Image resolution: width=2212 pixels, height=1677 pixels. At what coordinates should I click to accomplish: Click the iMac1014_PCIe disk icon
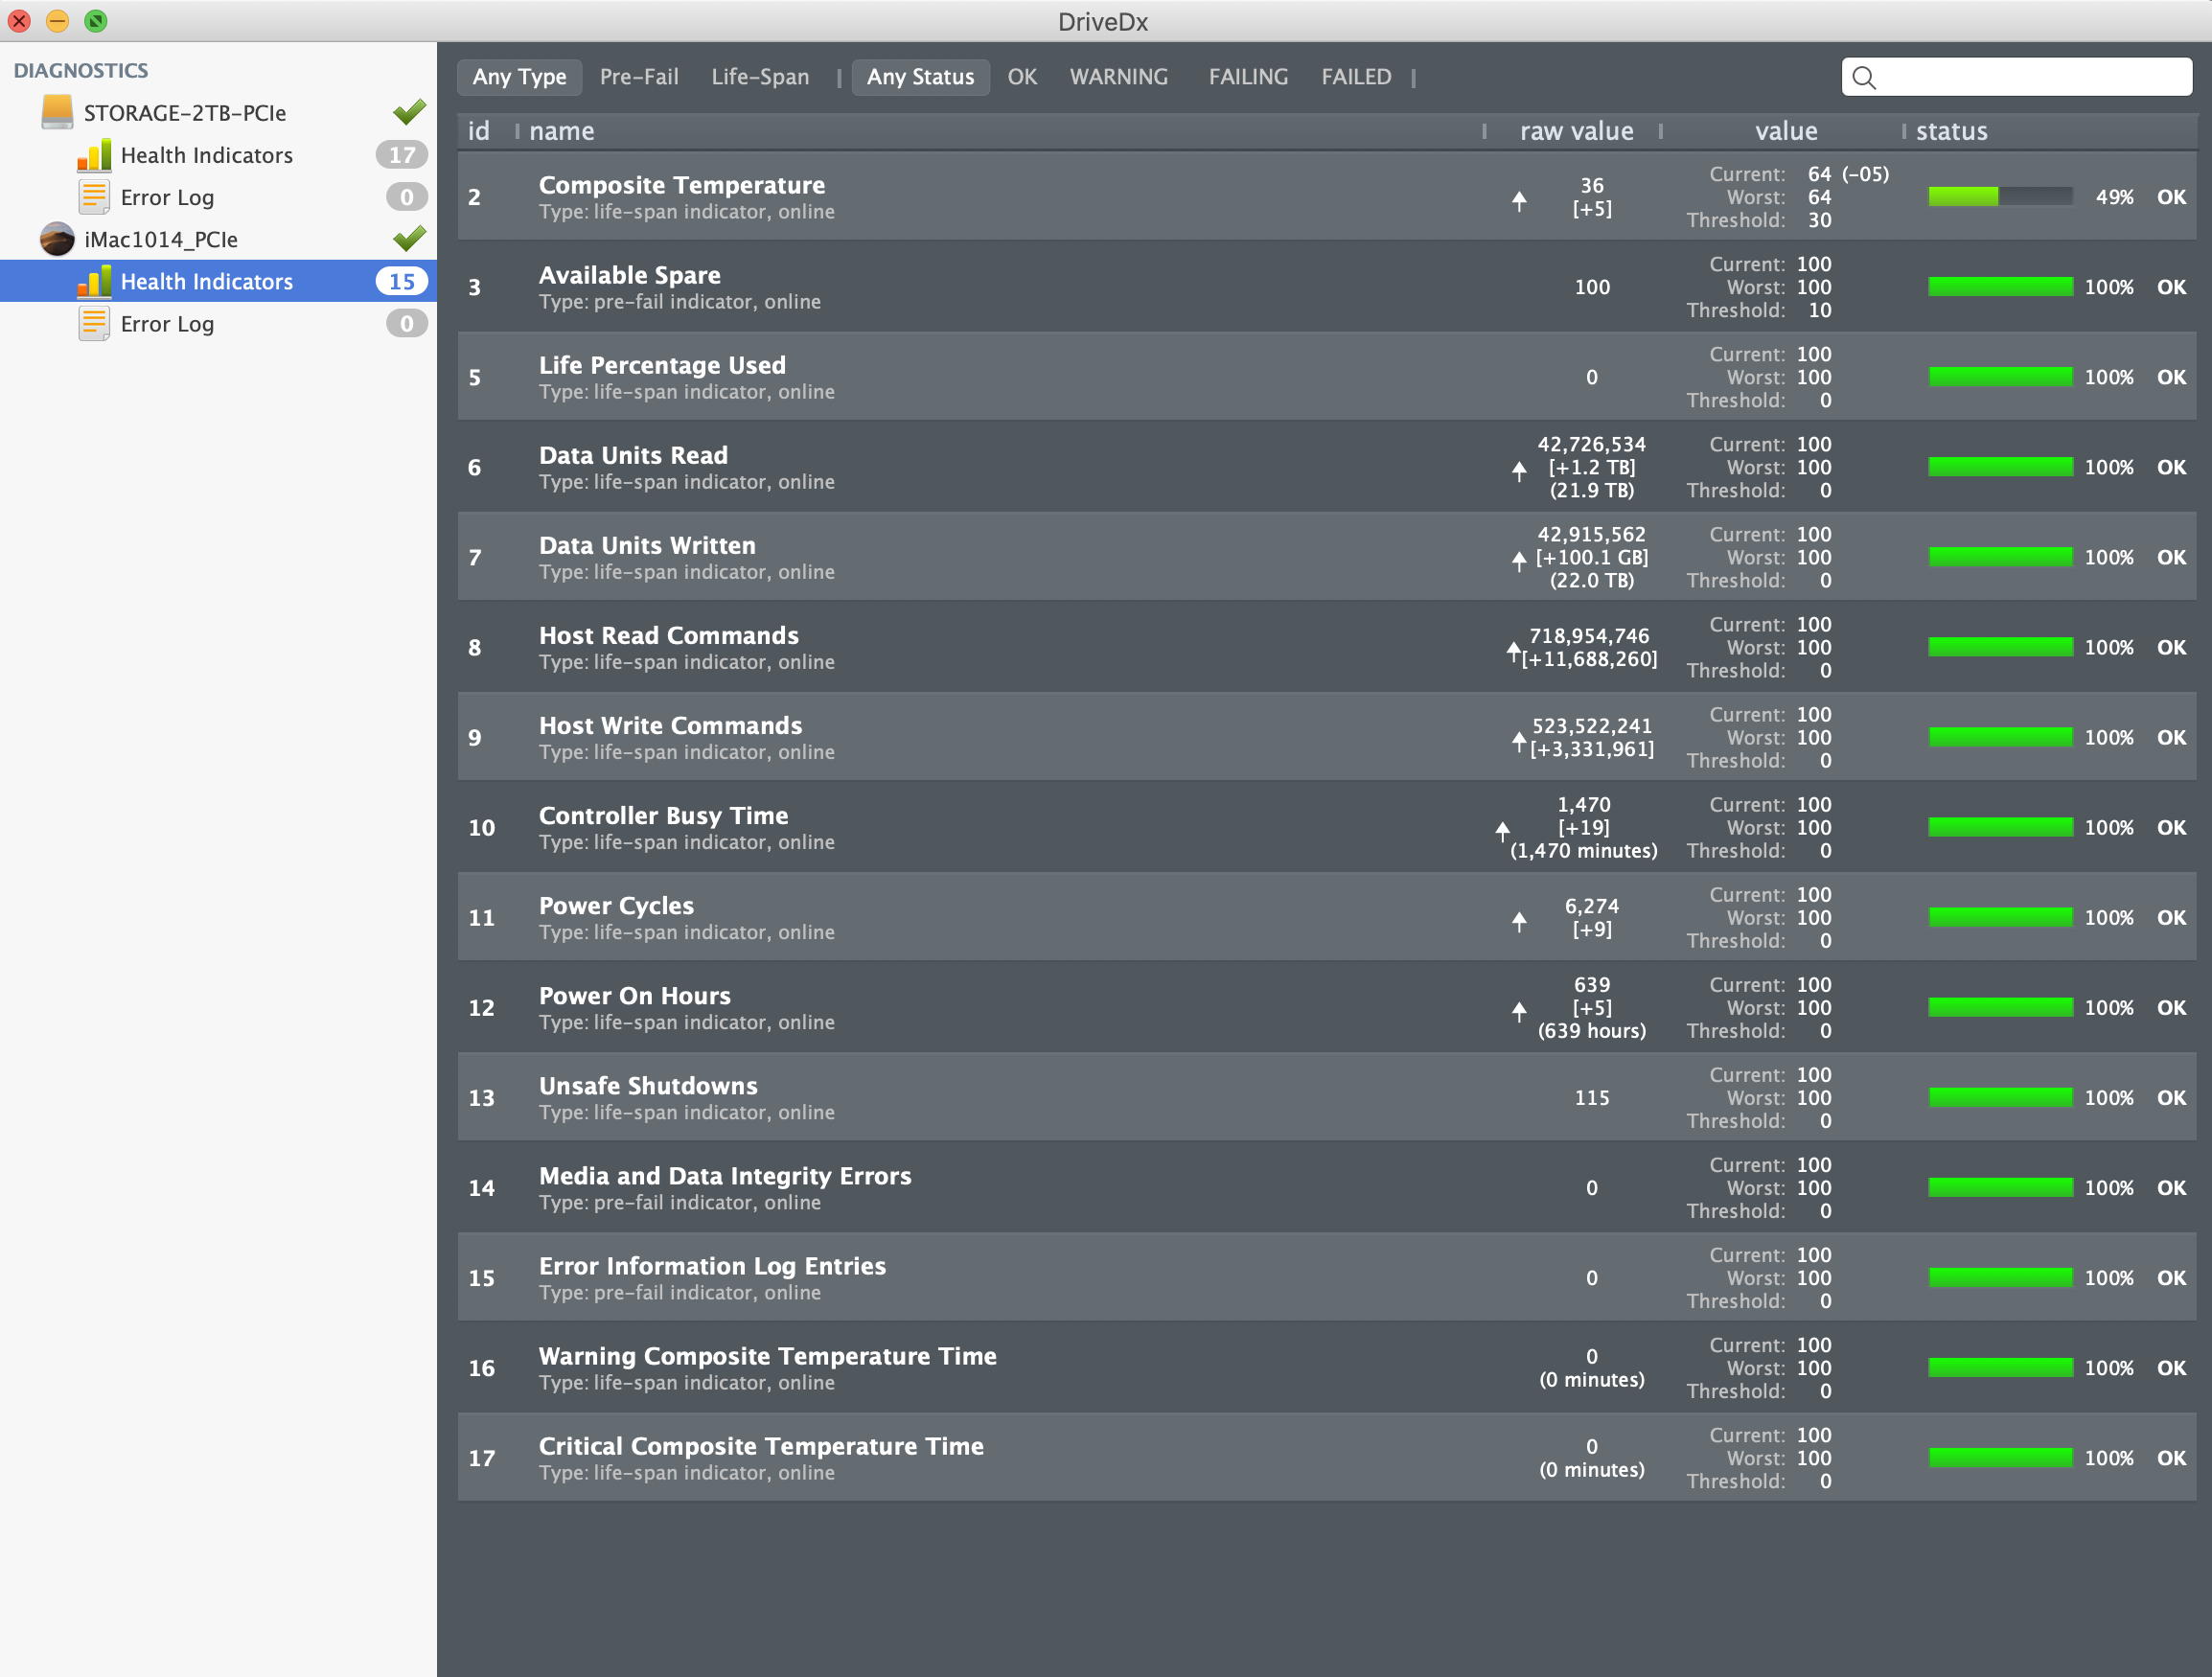tap(57, 239)
